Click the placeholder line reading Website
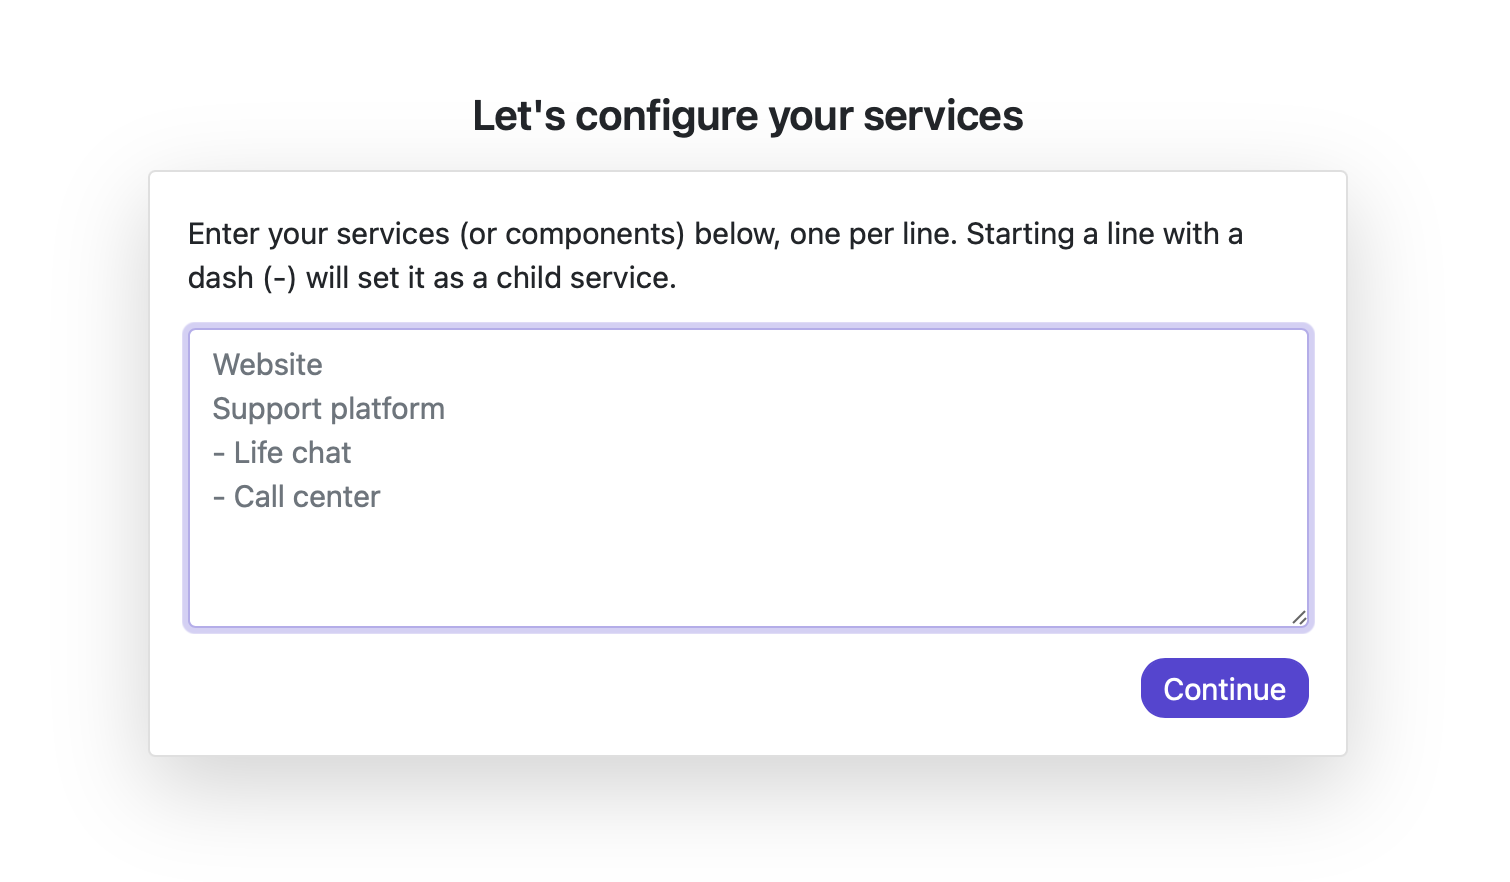Viewport: 1510px width, 882px height. click(267, 364)
